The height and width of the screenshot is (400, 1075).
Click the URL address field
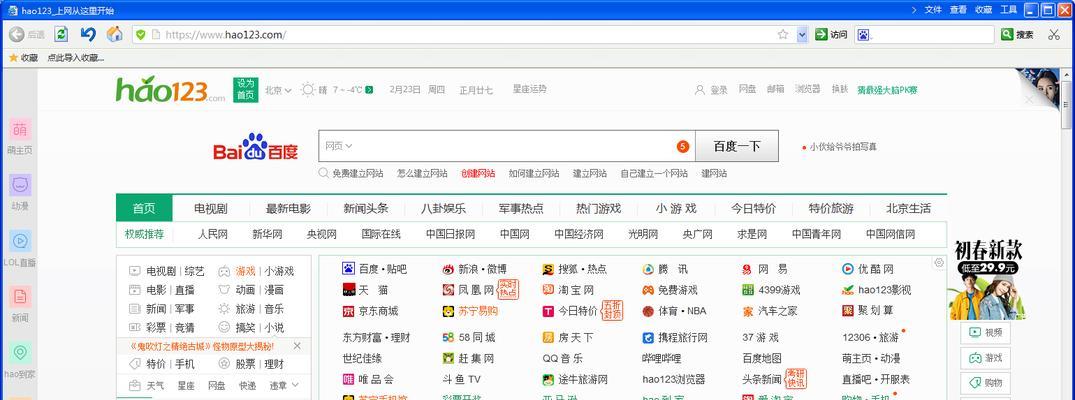[x=466, y=34]
